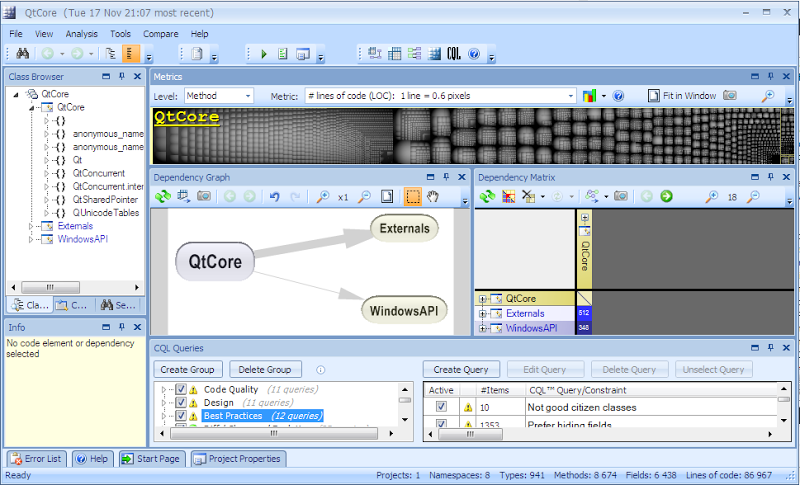Open the Analysis menu
The width and height of the screenshot is (800, 485).
(x=81, y=34)
